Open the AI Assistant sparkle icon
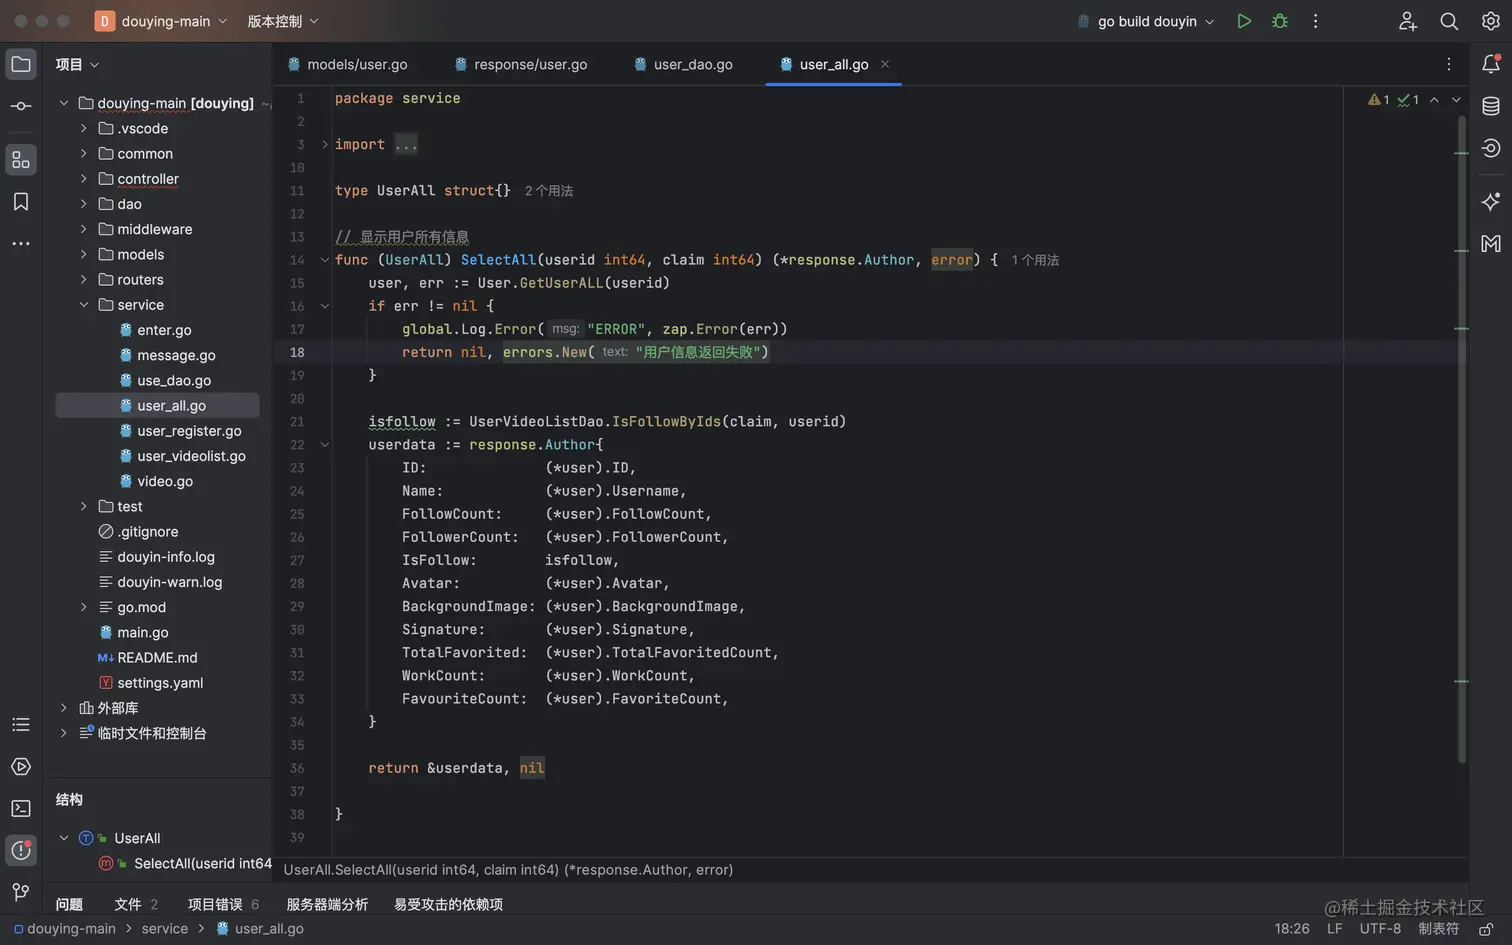Viewport: 1512px width, 945px height. [x=1491, y=202]
